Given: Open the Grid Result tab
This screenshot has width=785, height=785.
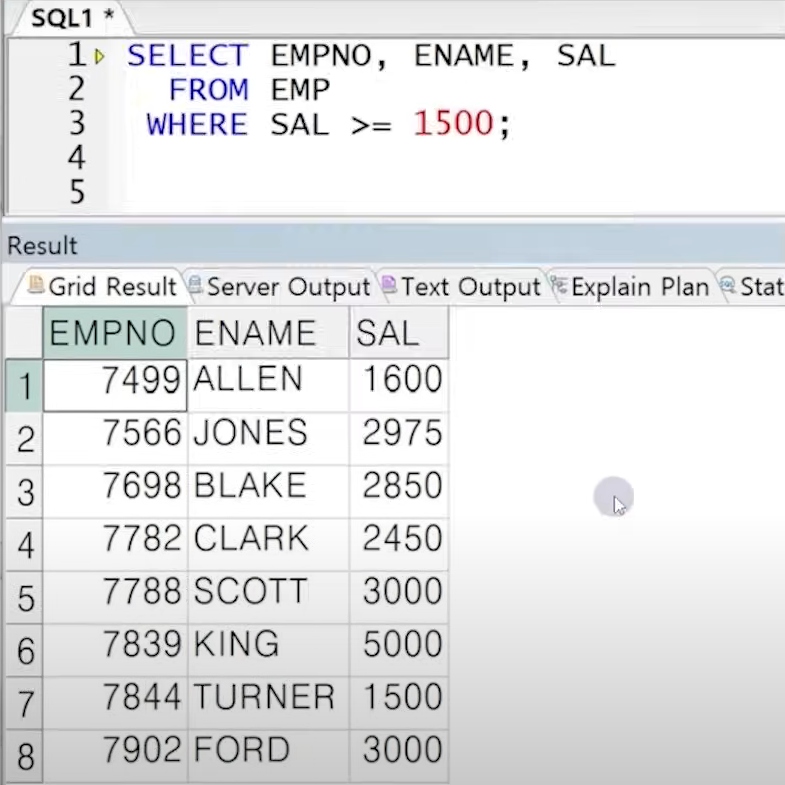Looking at the screenshot, I should (103, 287).
